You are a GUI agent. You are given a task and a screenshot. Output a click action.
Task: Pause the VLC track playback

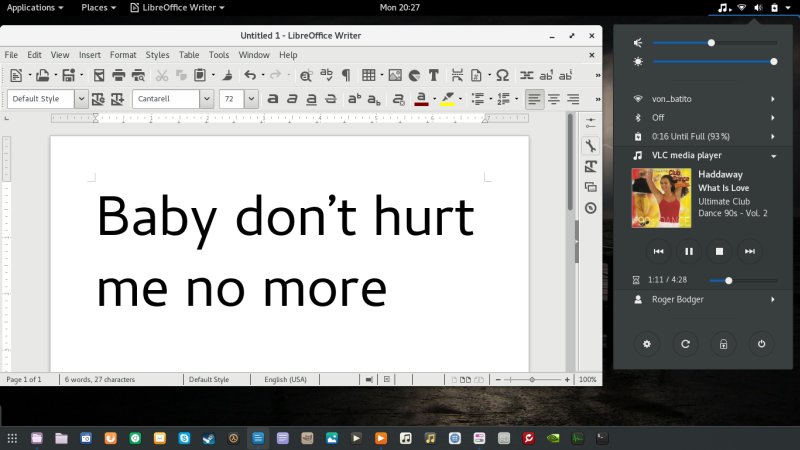click(688, 251)
